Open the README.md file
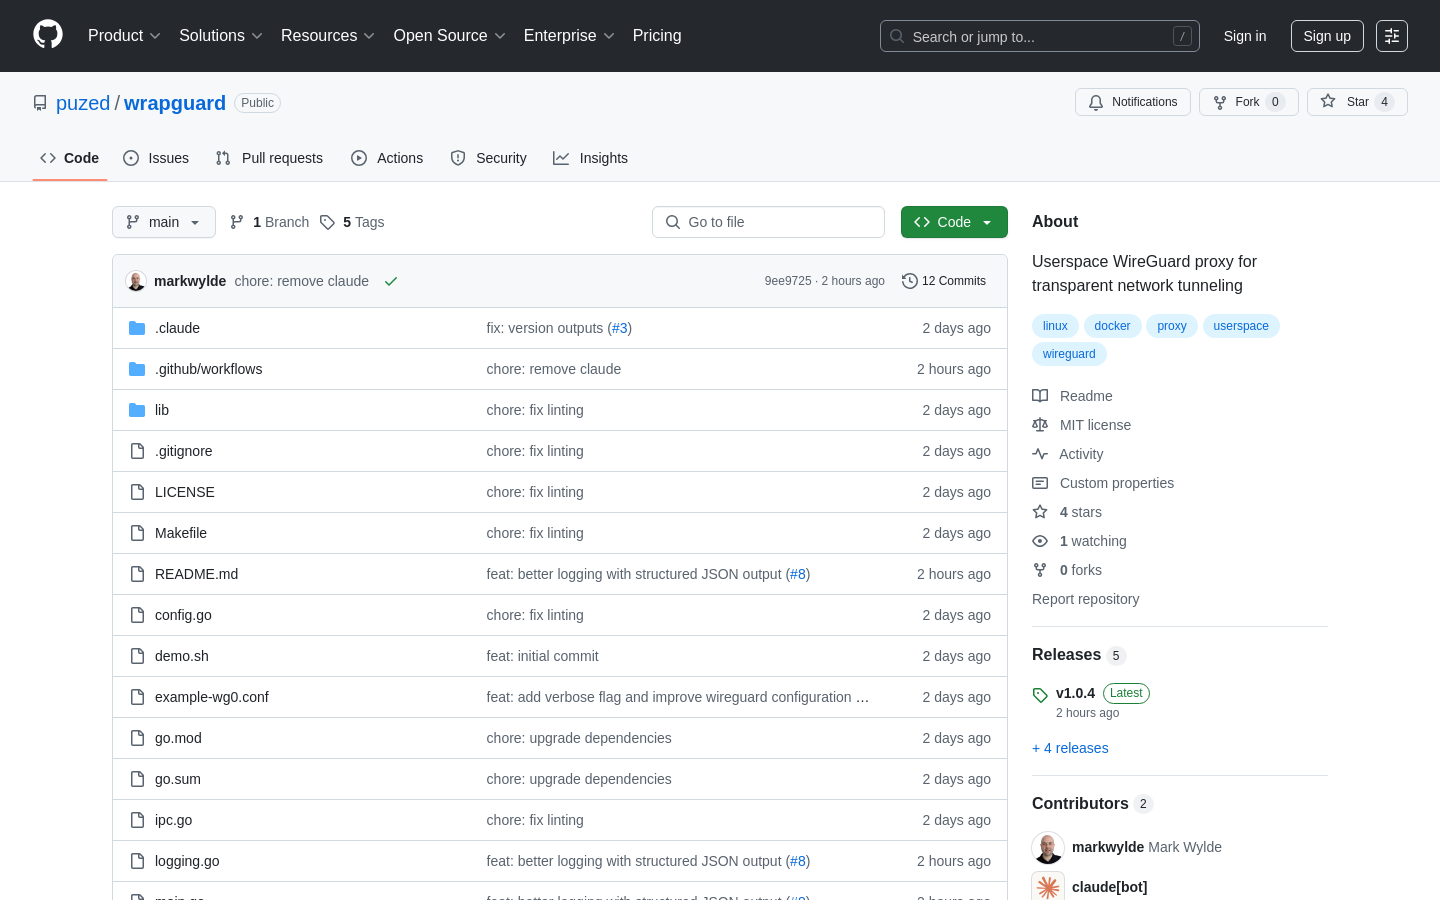 coord(196,574)
